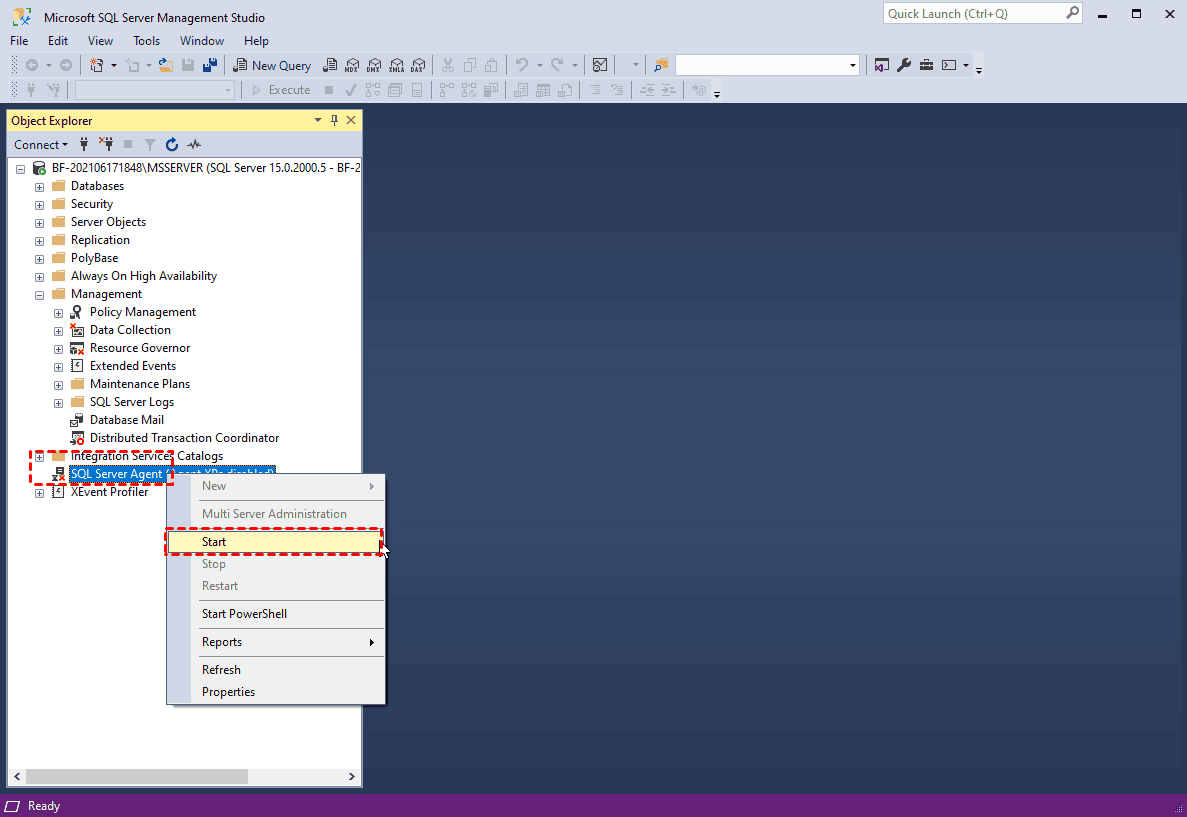The height and width of the screenshot is (817, 1187).
Task: Choose Start in the context menu
Action: [276, 542]
